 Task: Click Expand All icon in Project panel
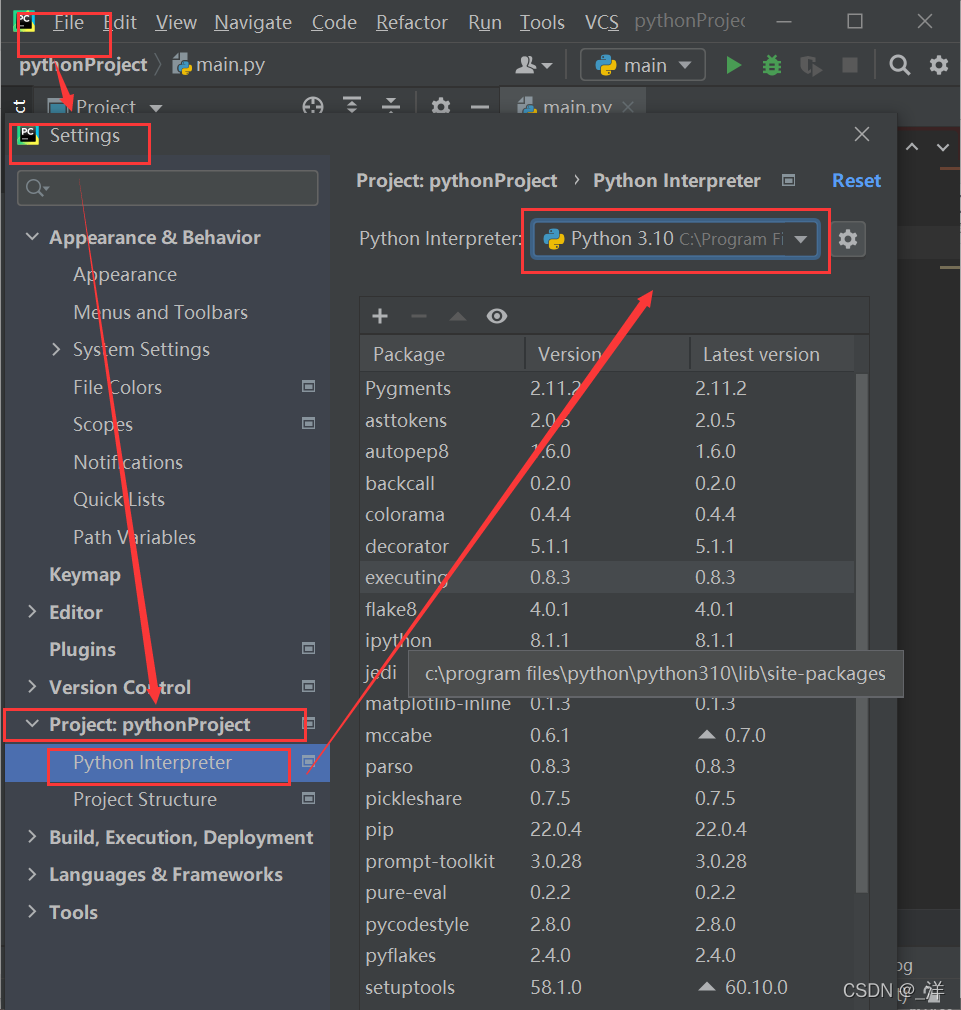pyautogui.click(x=352, y=106)
